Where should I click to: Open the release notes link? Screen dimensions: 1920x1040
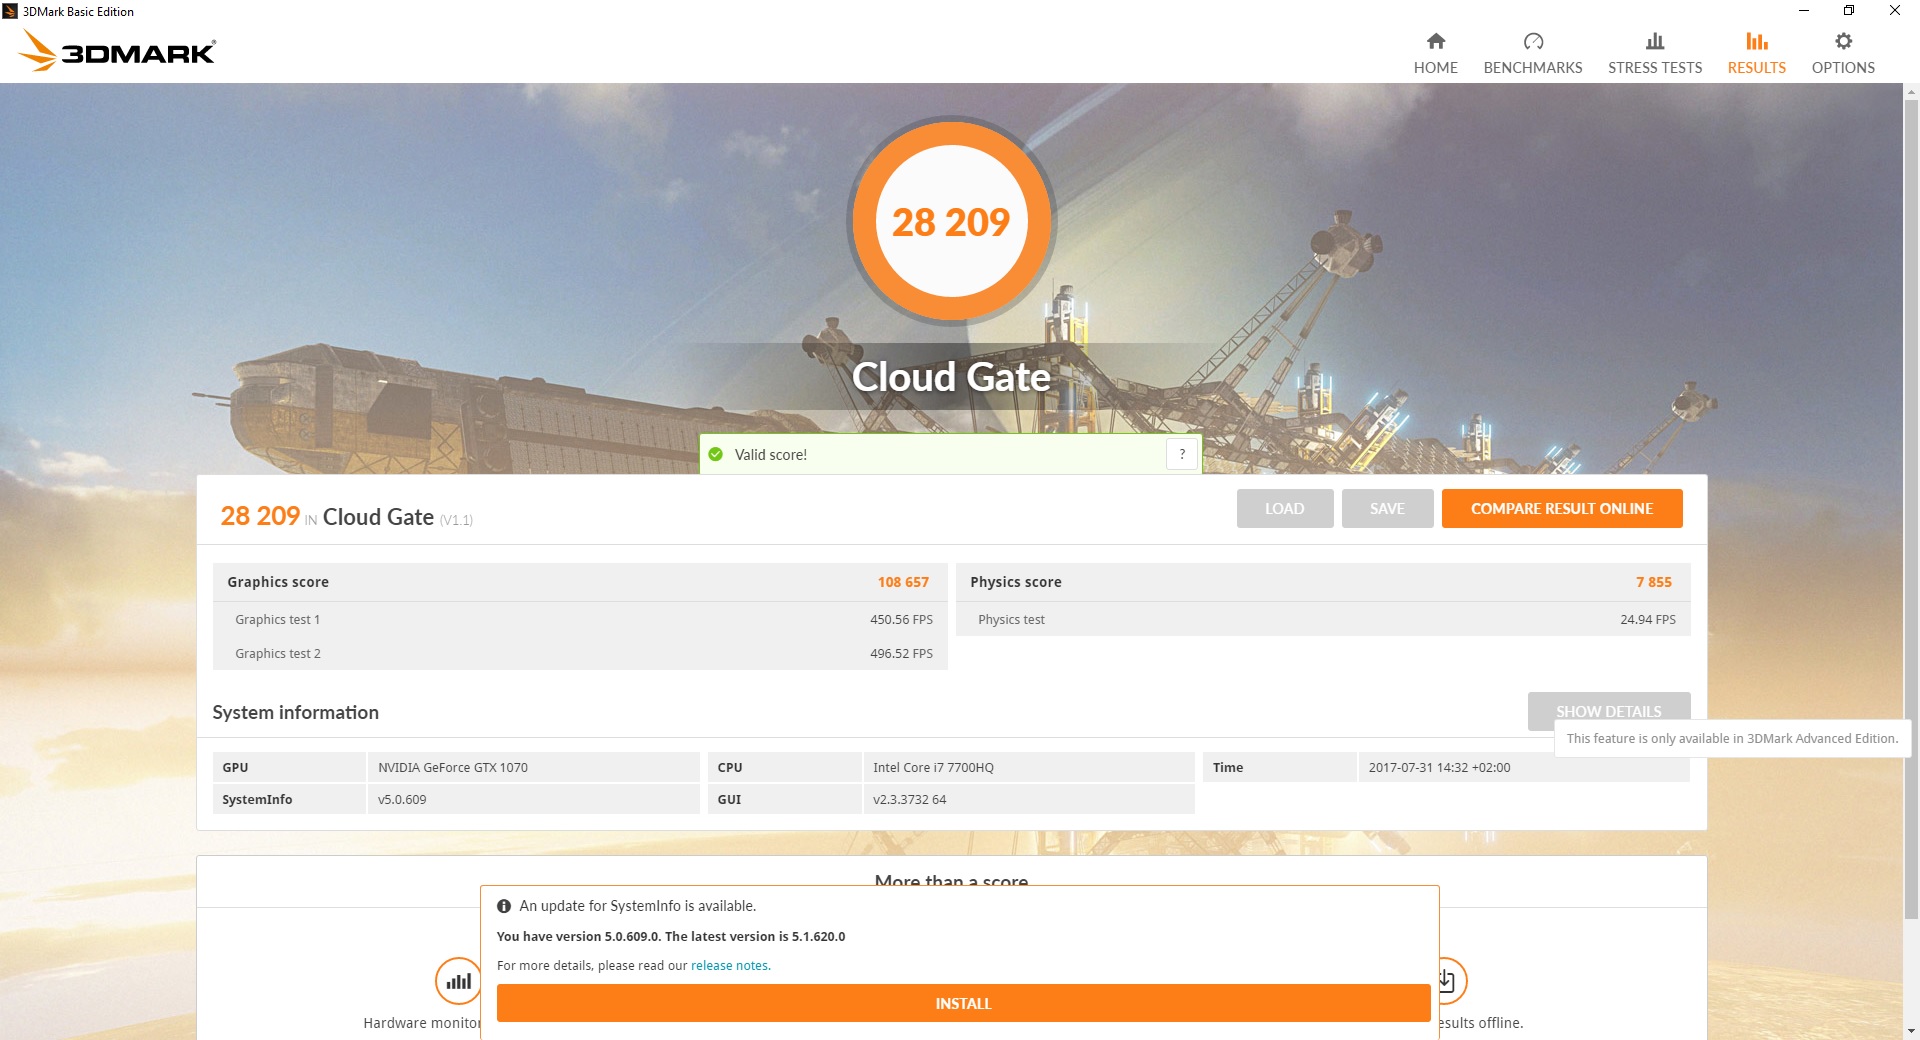[730, 966]
